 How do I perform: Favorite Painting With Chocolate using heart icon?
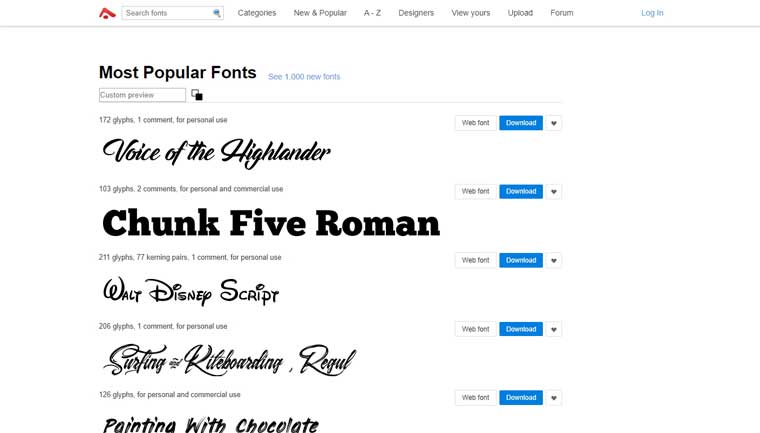[554, 398]
